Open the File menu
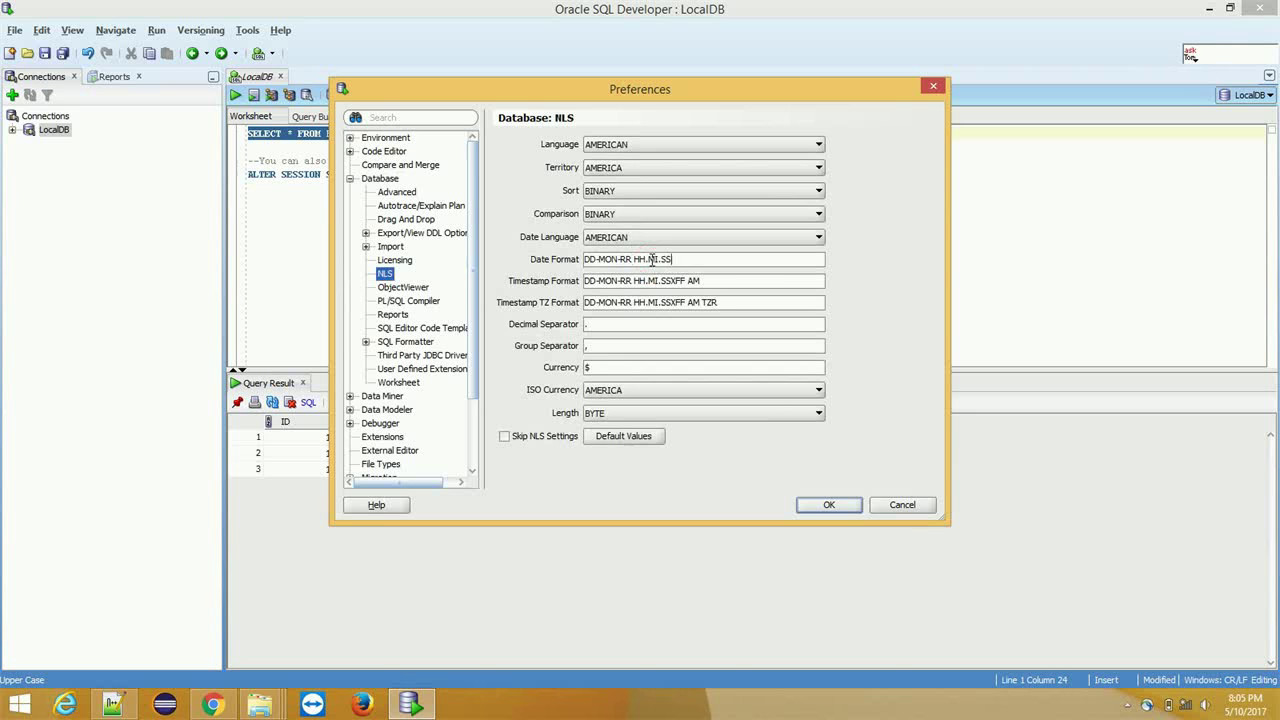 tap(15, 30)
